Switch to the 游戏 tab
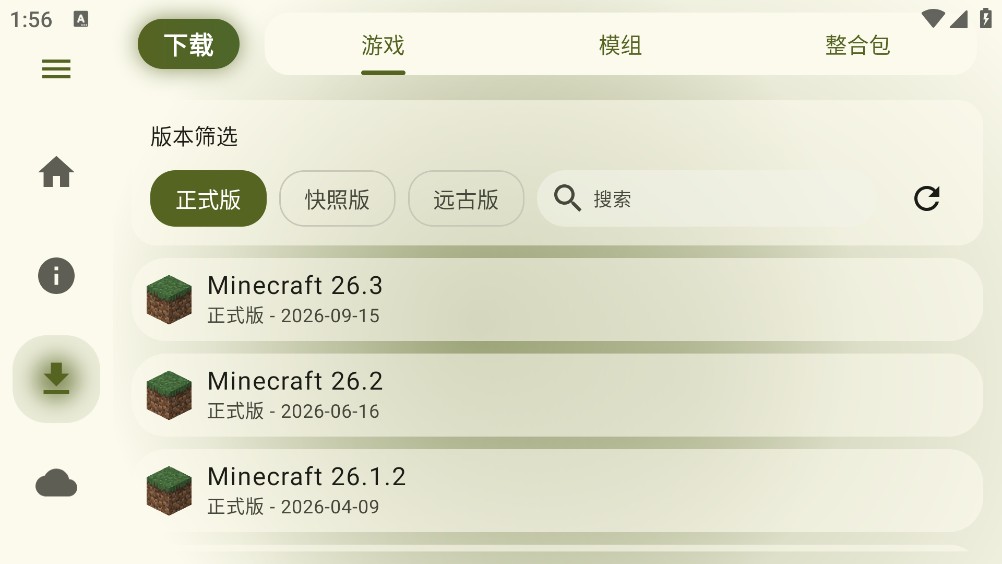Image resolution: width=1002 pixels, height=564 pixels. pos(383,45)
